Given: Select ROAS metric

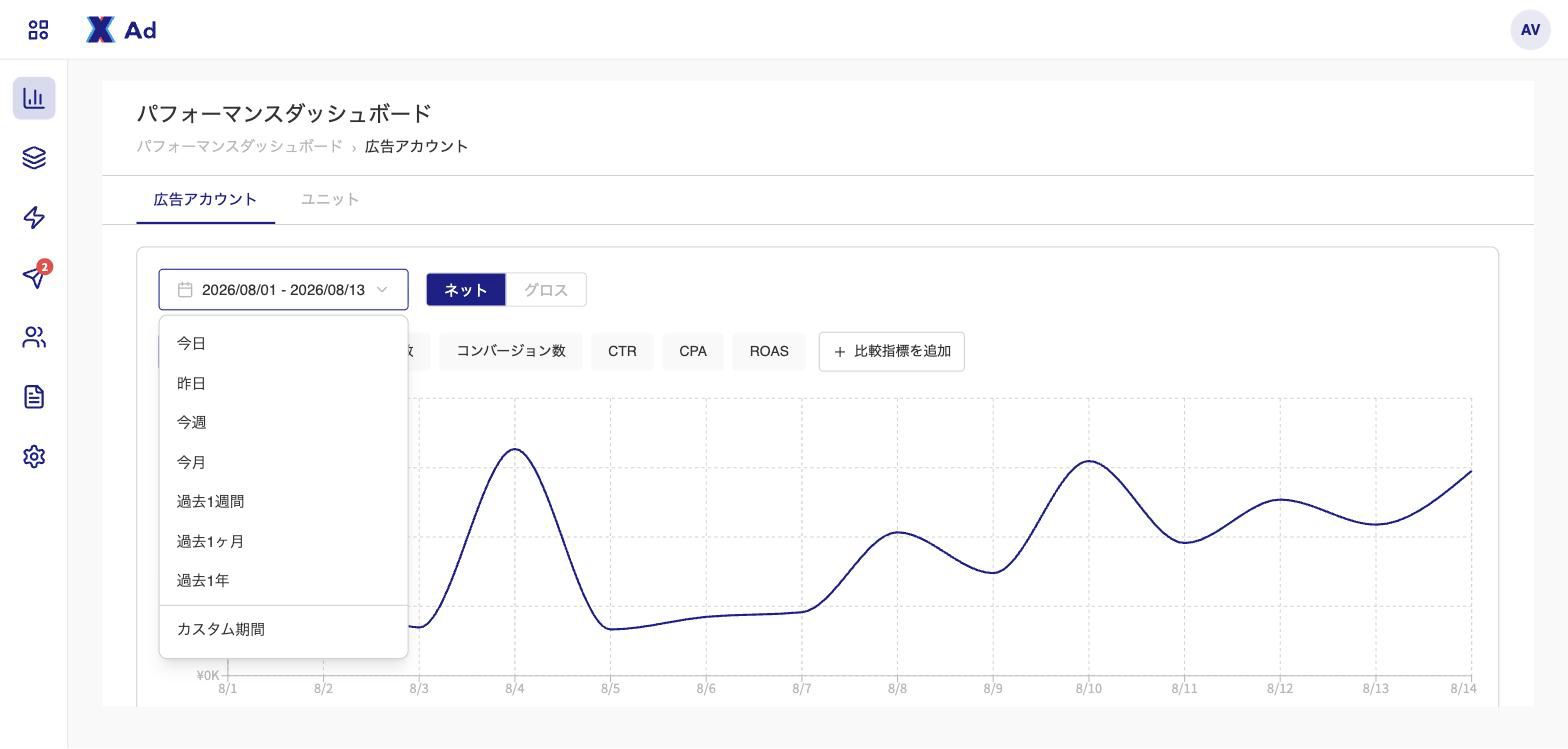Looking at the screenshot, I should pyautogui.click(x=769, y=351).
